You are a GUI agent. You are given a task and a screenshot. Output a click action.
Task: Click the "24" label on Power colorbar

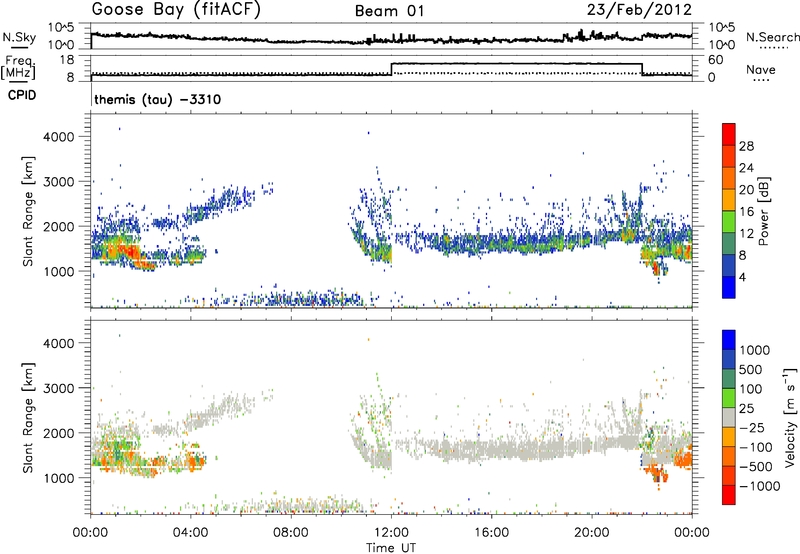pos(746,168)
